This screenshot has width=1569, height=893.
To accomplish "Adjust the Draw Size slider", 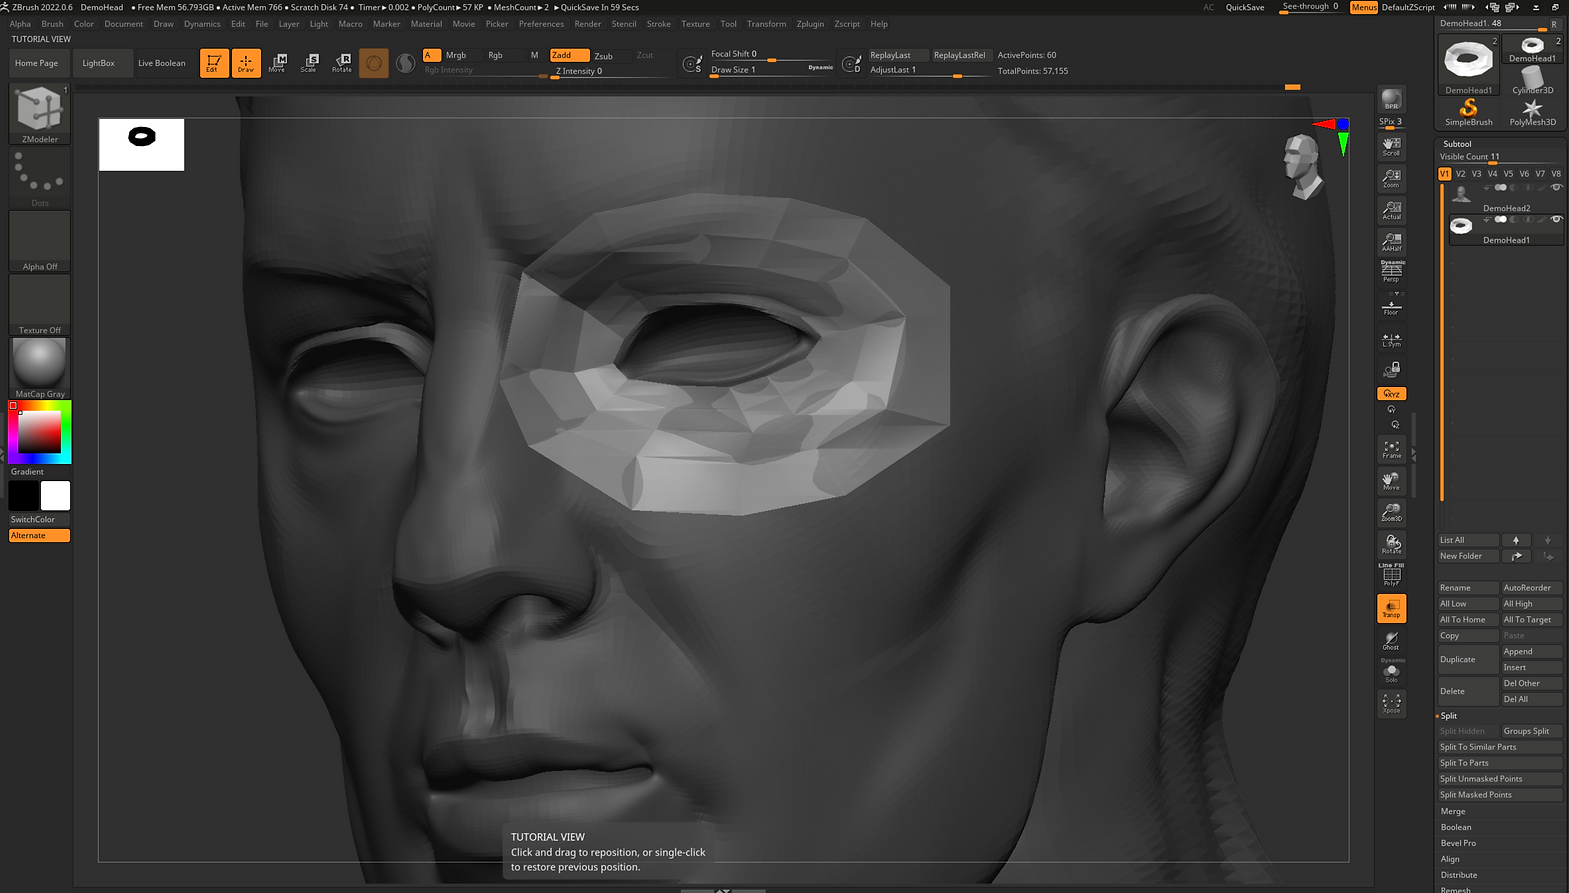I will click(x=772, y=71).
